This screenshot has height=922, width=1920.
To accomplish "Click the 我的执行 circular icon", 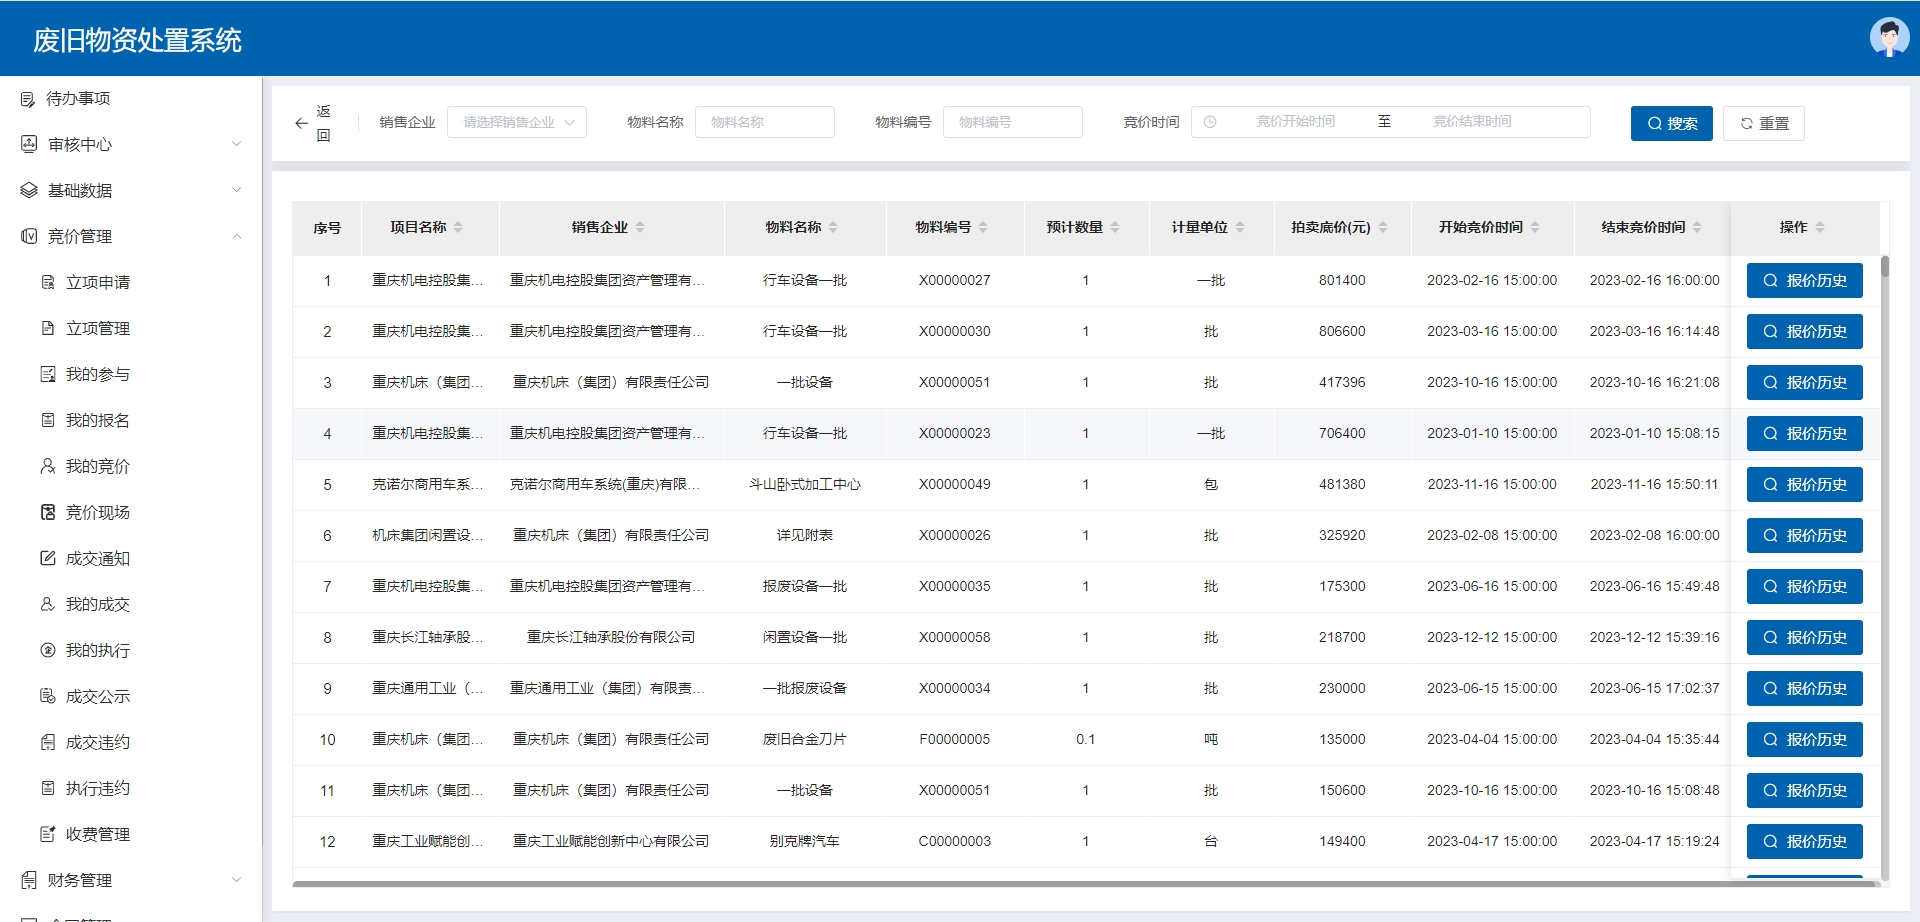I will (48, 650).
